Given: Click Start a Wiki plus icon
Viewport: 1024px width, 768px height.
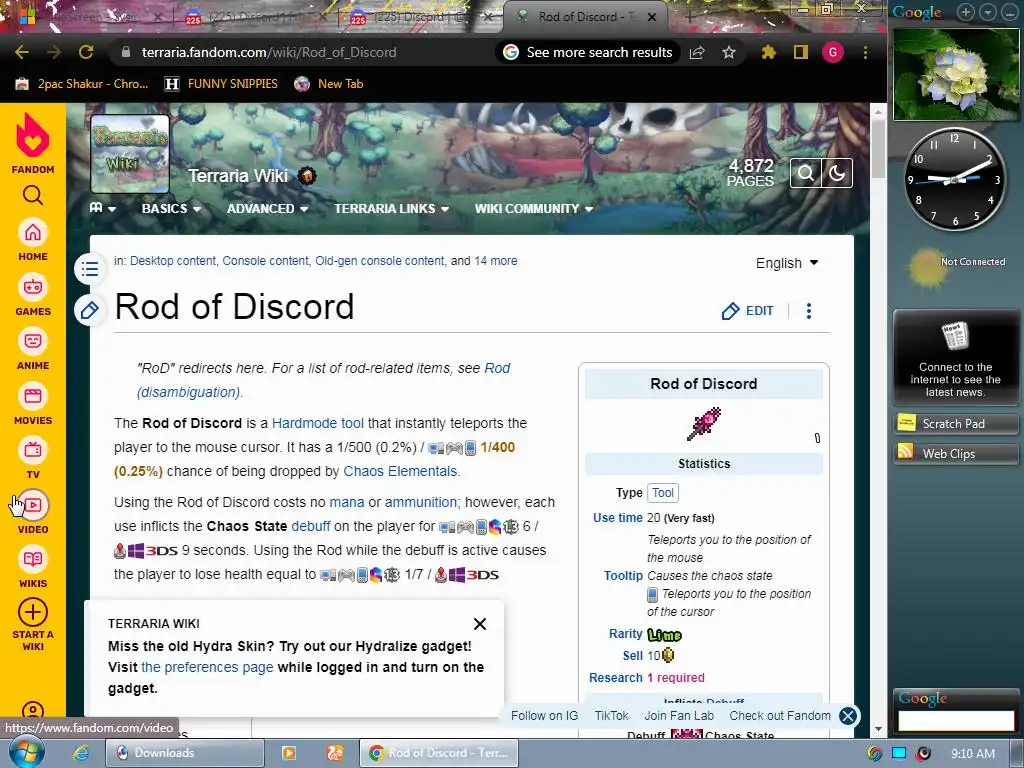Looking at the screenshot, I should click(33, 613).
